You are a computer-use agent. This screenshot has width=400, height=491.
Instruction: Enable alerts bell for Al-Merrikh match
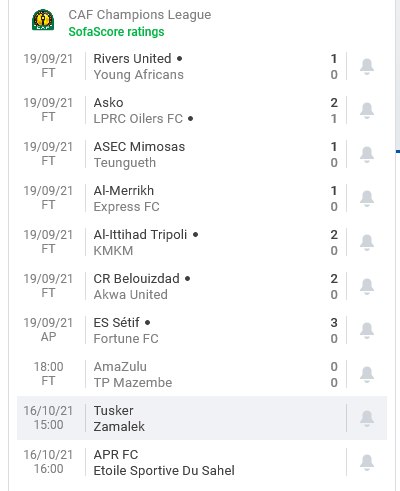tap(367, 198)
